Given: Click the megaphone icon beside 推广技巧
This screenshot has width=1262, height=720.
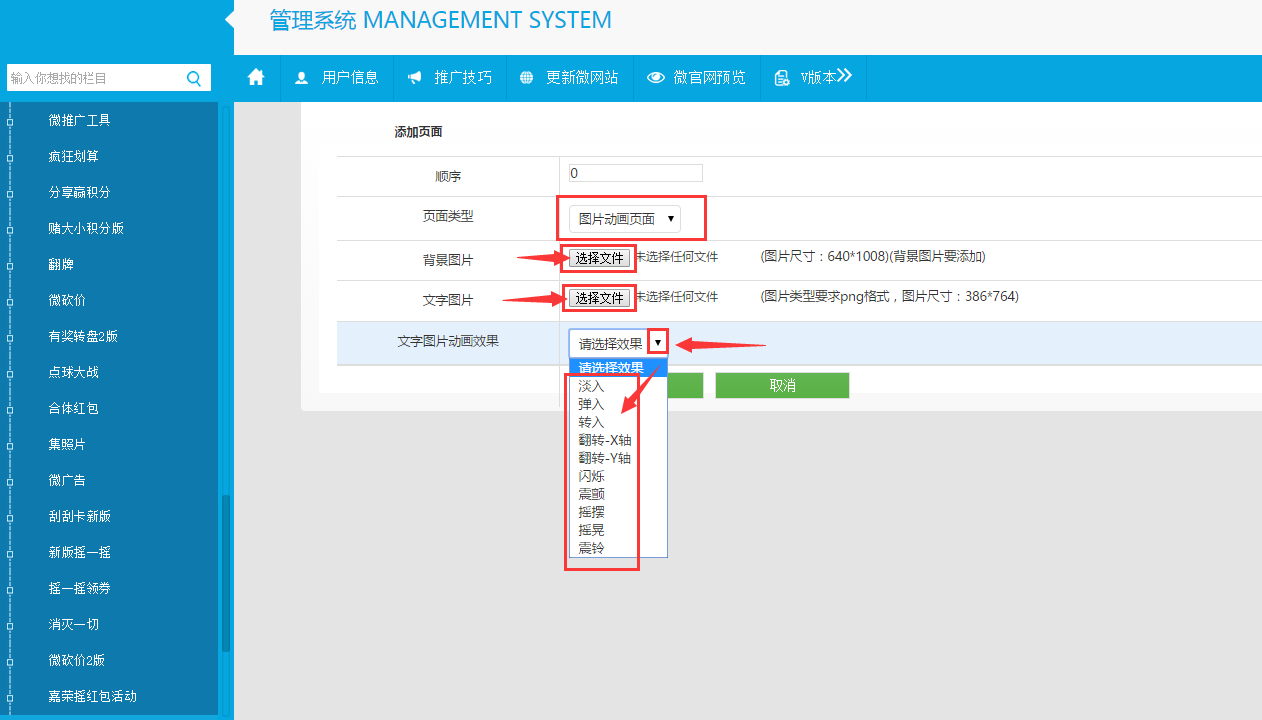Looking at the screenshot, I should click(x=414, y=78).
